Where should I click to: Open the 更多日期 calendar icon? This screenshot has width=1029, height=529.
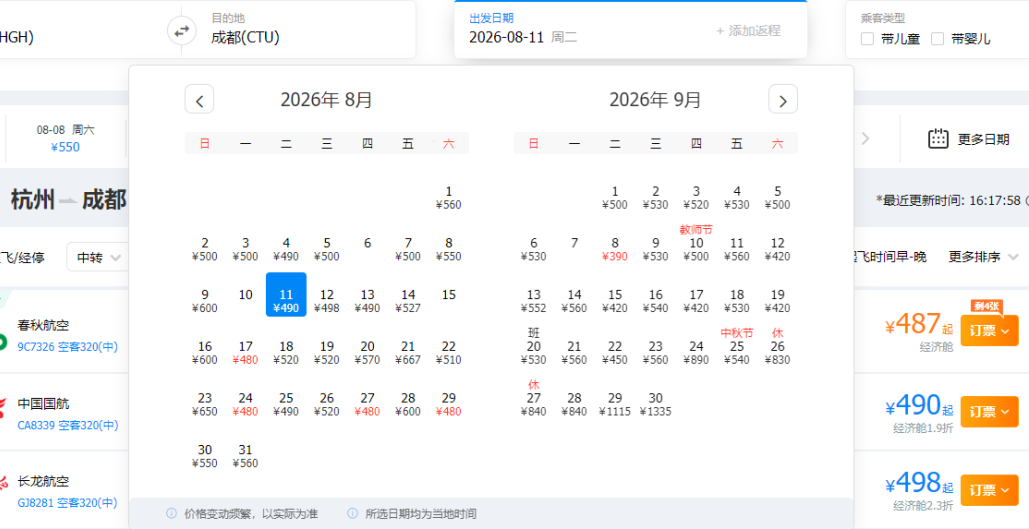click(938, 138)
